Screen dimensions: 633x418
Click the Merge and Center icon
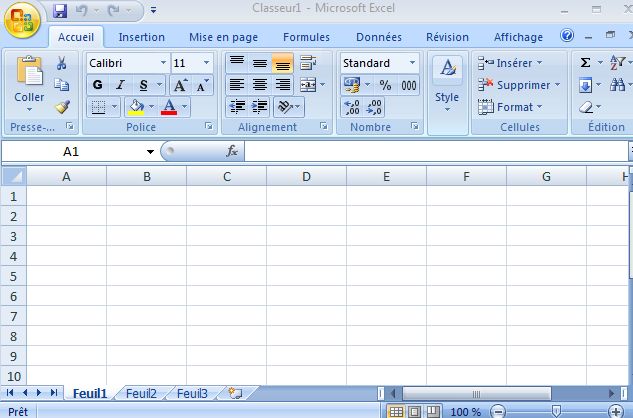point(307,85)
